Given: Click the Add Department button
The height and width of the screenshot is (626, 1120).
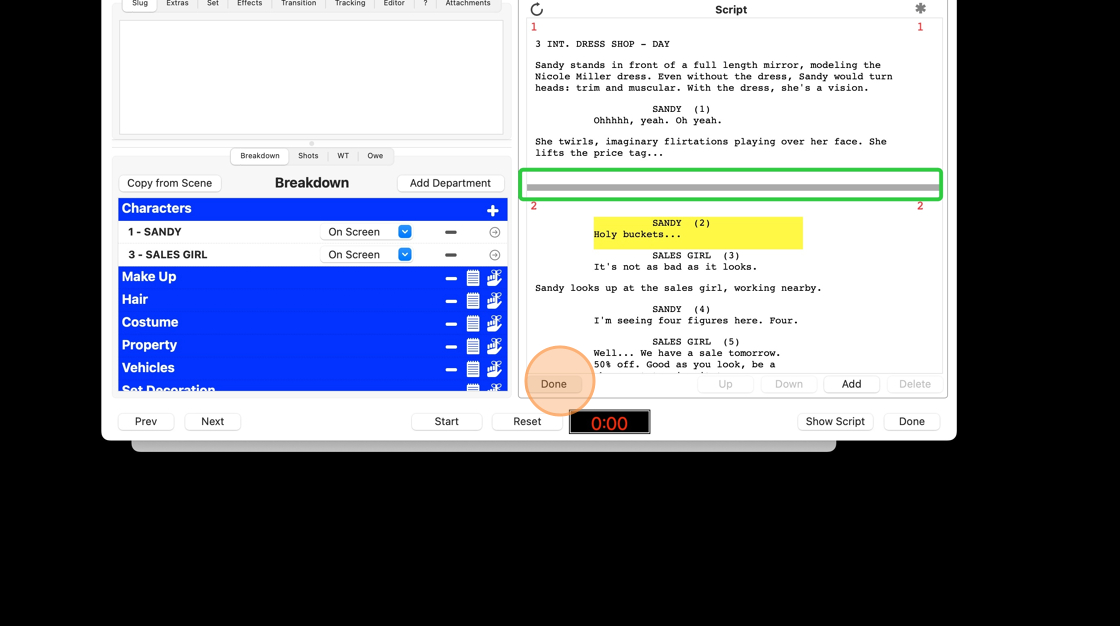Looking at the screenshot, I should pos(450,183).
